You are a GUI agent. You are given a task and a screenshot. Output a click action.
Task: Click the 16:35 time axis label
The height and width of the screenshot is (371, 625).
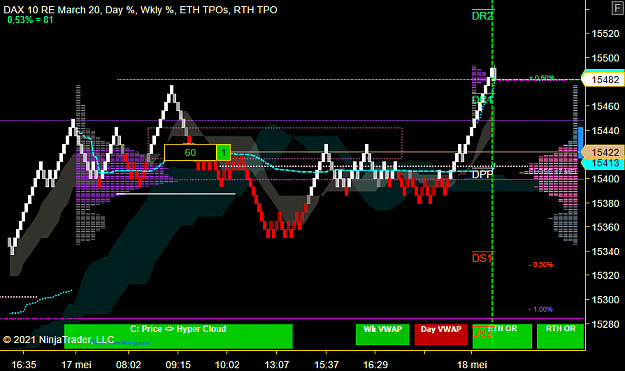tap(24, 365)
